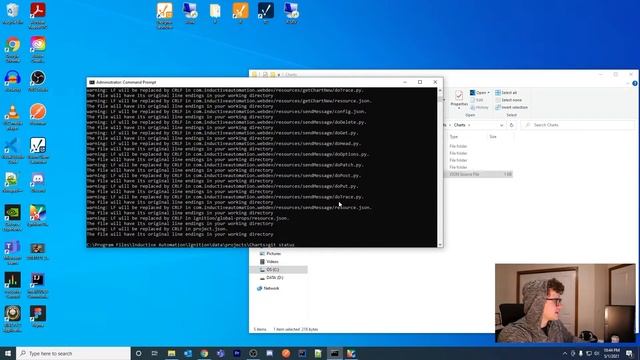Click Select none in the Explorer ribbon

pyautogui.click(x=509, y=100)
